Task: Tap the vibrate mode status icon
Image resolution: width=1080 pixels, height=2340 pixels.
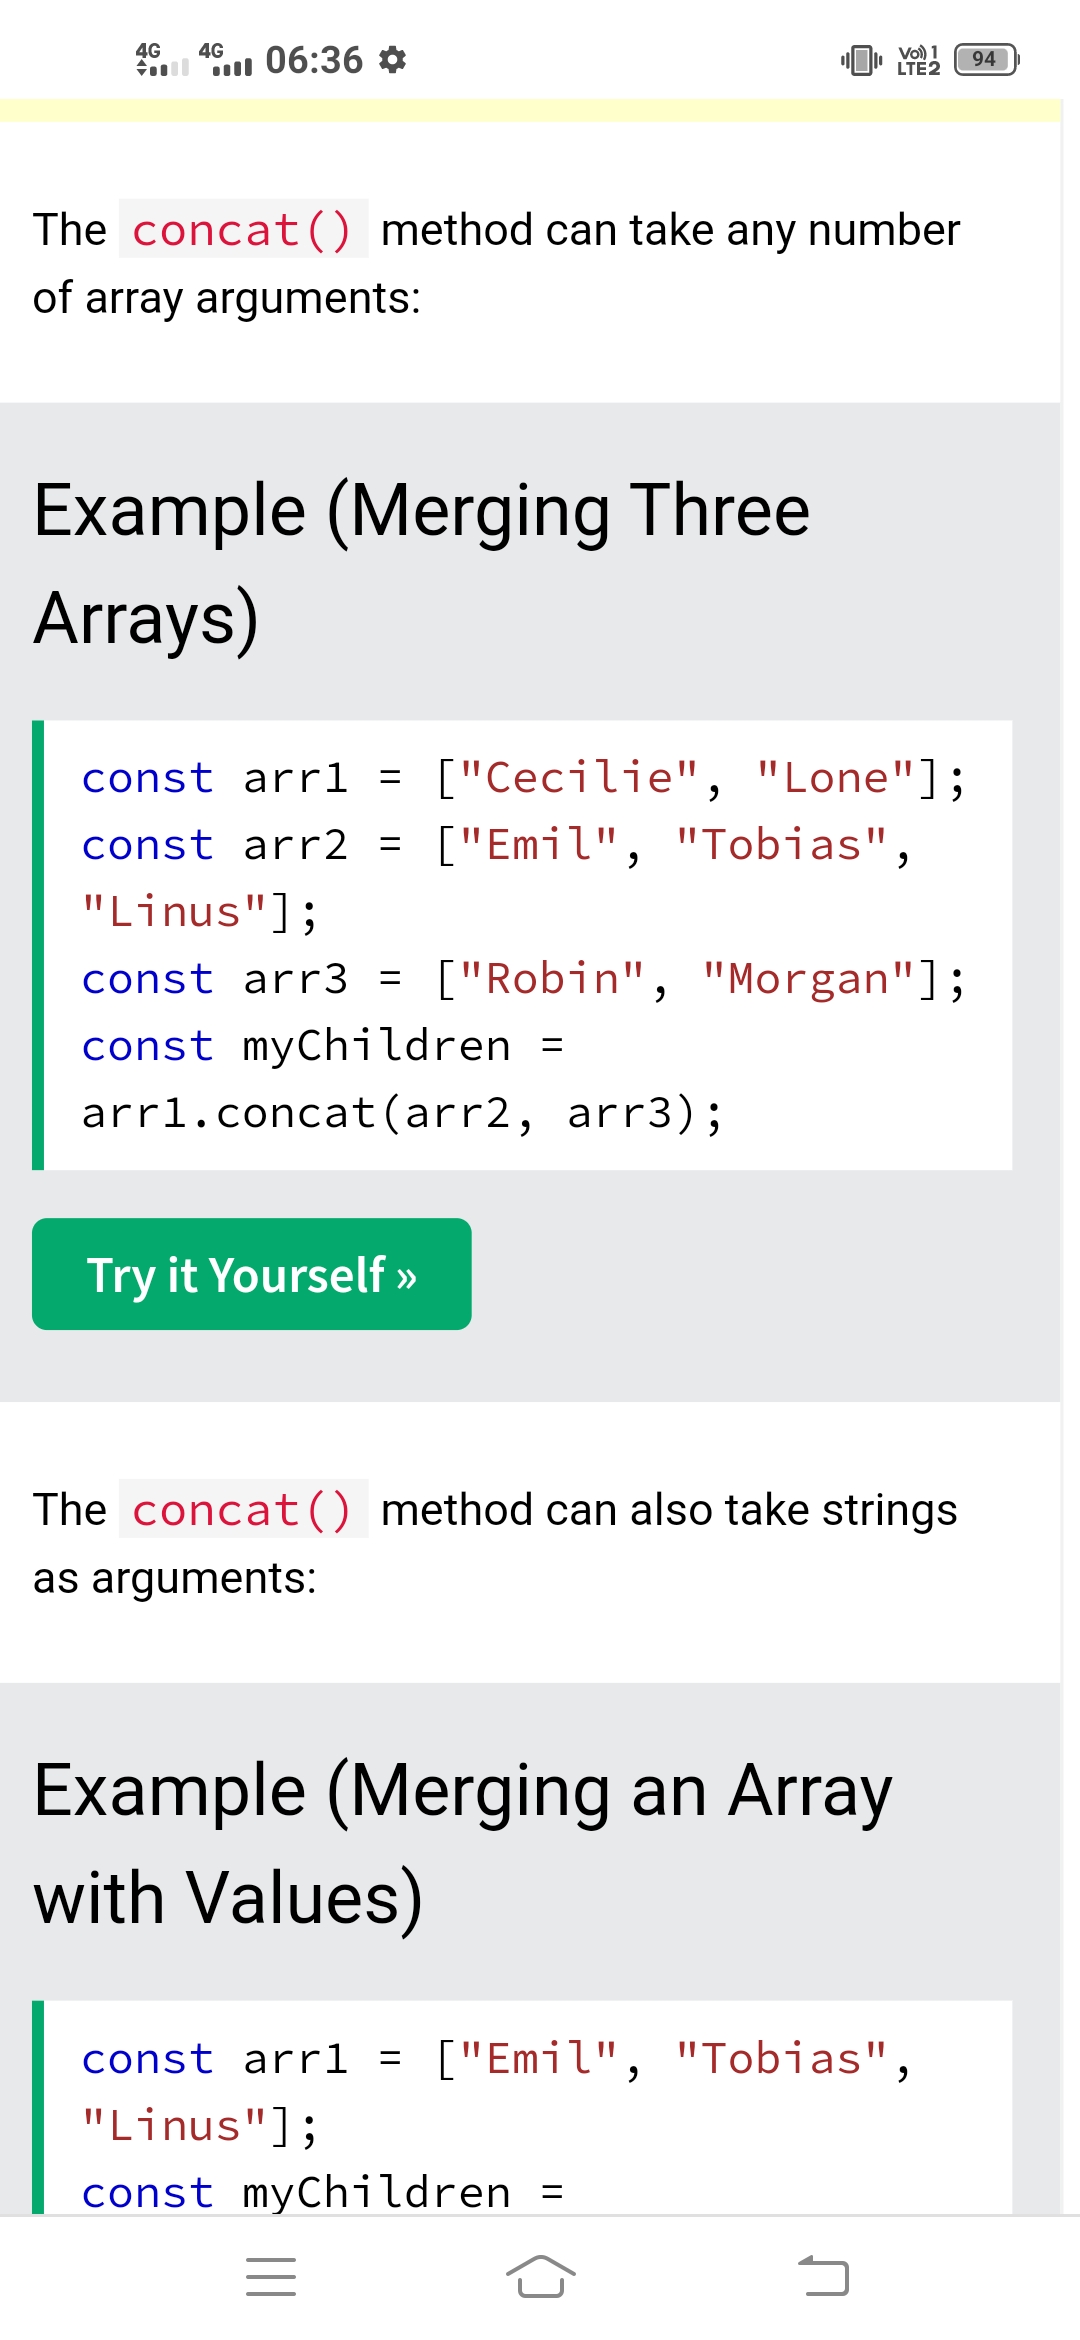Action: click(861, 60)
